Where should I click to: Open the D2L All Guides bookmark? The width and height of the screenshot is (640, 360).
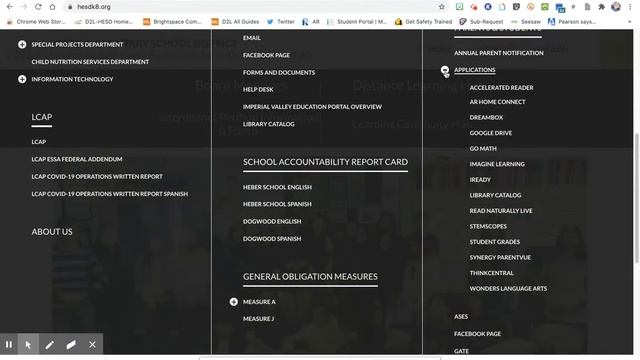pos(235,22)
